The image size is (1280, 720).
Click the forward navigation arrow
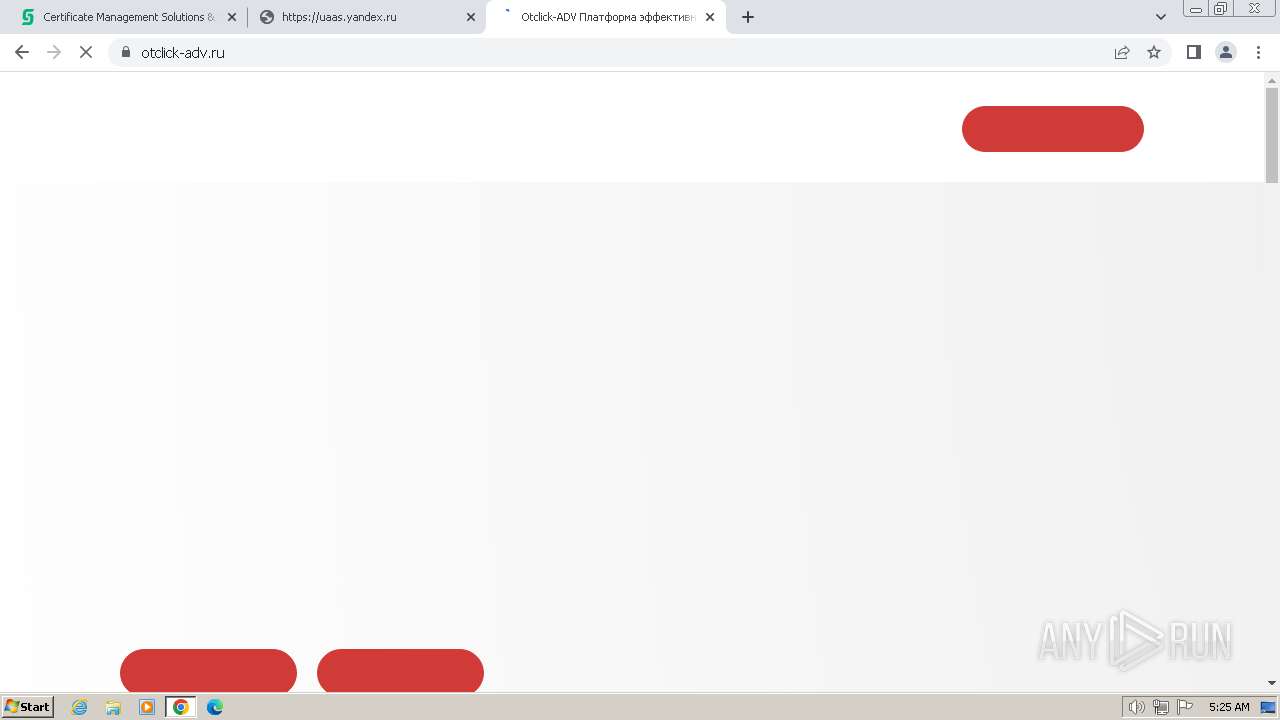click(54, 52)
